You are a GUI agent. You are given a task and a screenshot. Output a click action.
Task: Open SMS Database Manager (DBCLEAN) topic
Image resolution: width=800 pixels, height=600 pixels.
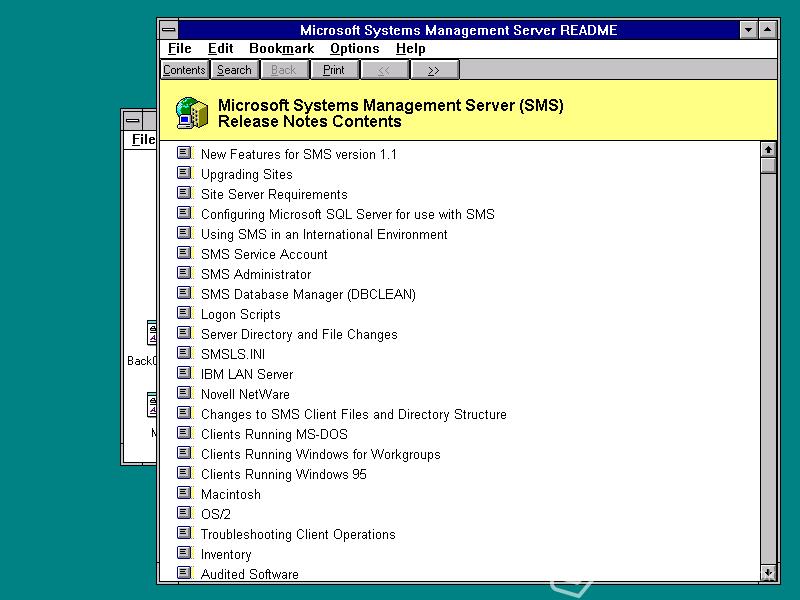(x=309, y=294)
